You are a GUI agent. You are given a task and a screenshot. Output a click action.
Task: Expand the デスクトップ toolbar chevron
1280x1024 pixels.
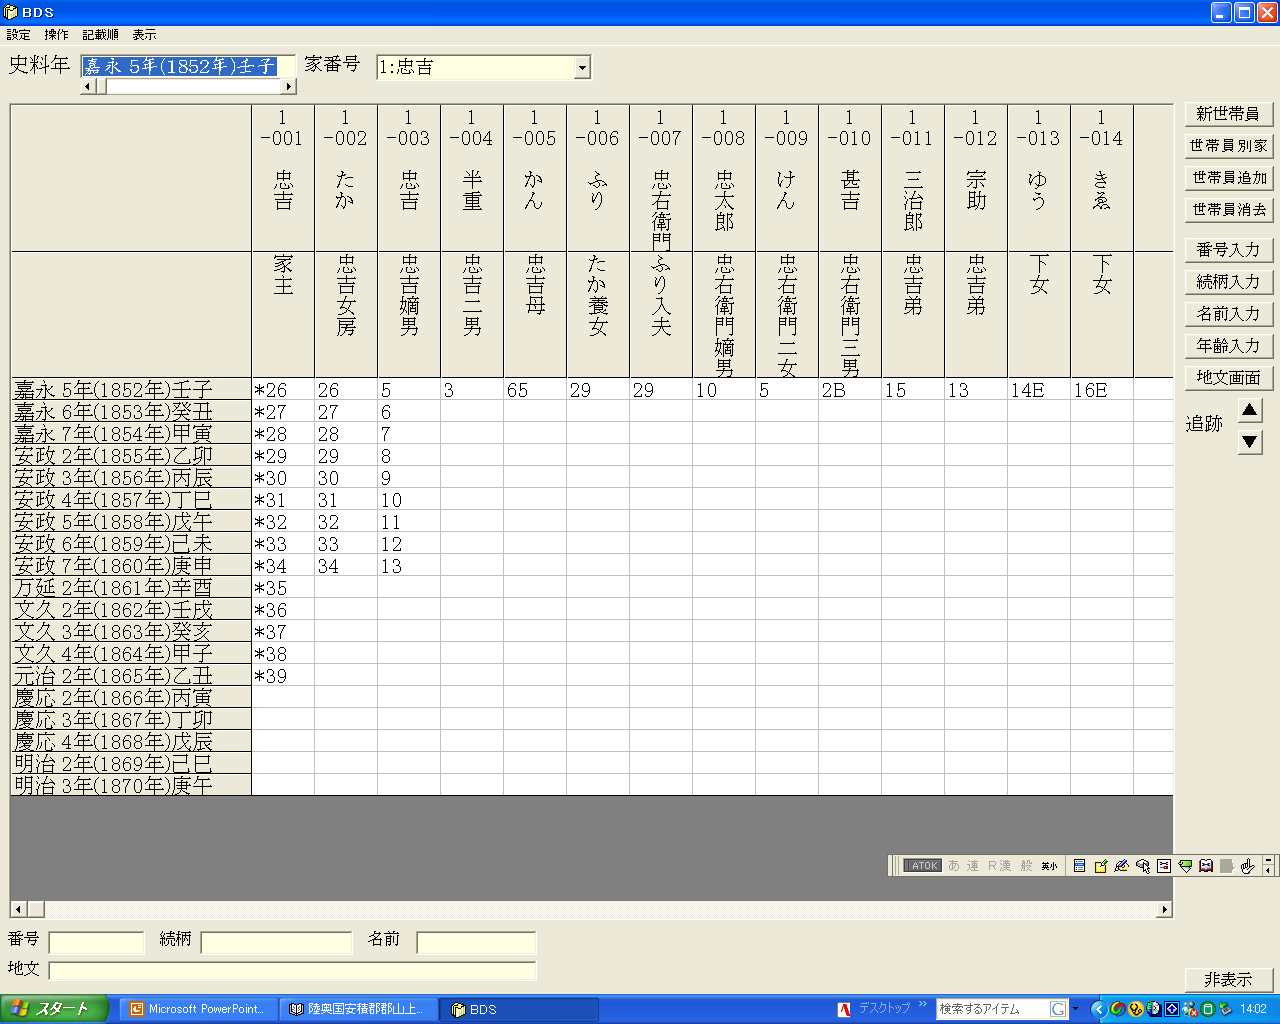[x=922, y=1004]
